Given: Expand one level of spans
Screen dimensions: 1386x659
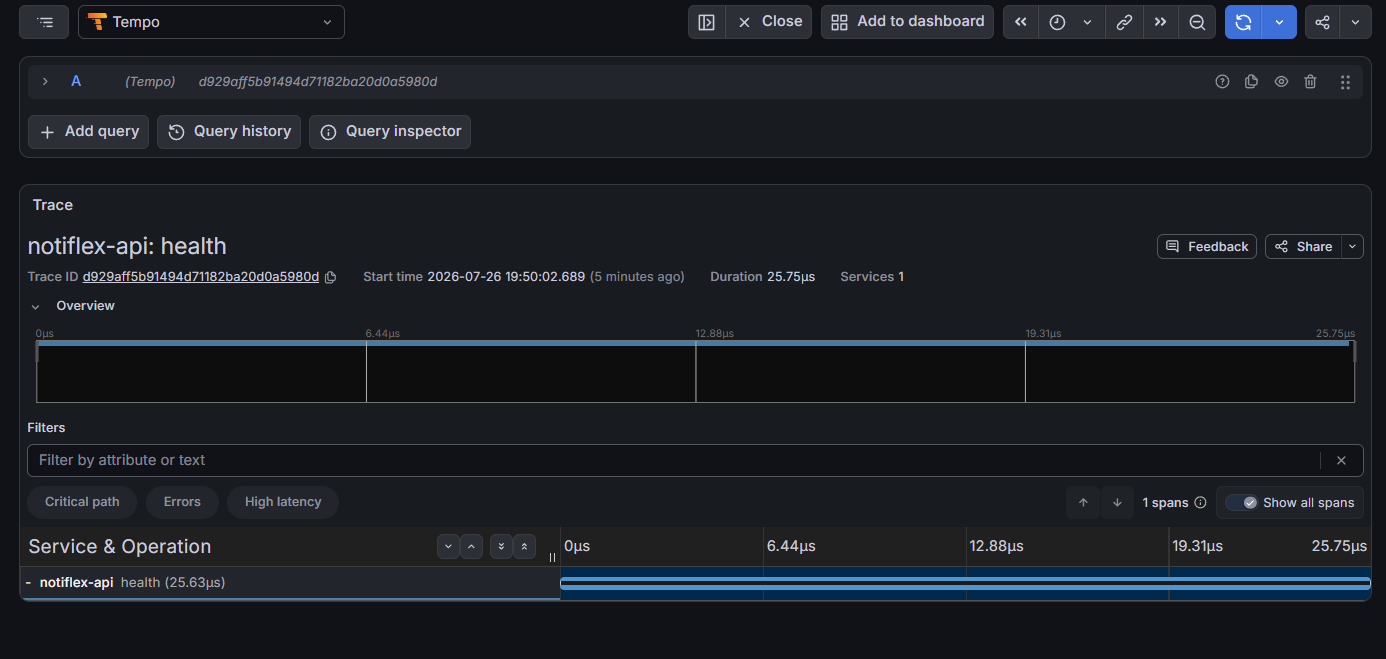Looking at the screenshot, I should coord(448,547).
